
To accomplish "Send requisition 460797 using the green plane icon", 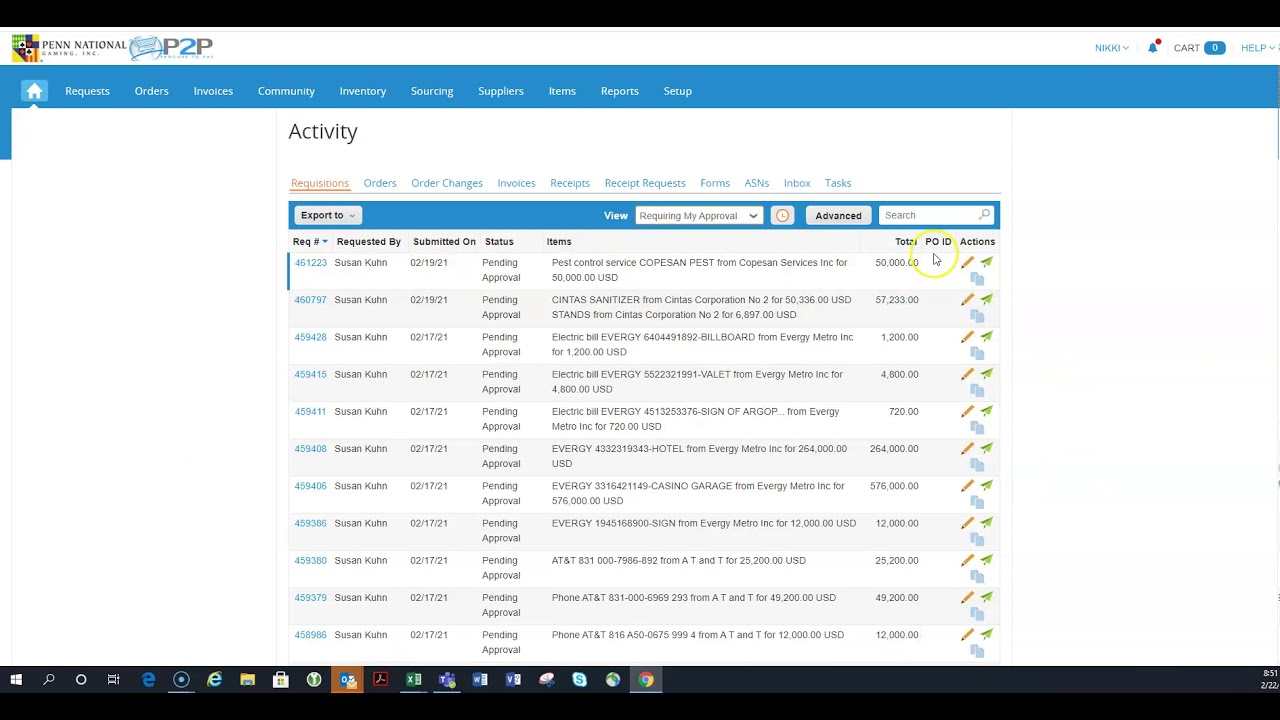I will pos(987,300).
